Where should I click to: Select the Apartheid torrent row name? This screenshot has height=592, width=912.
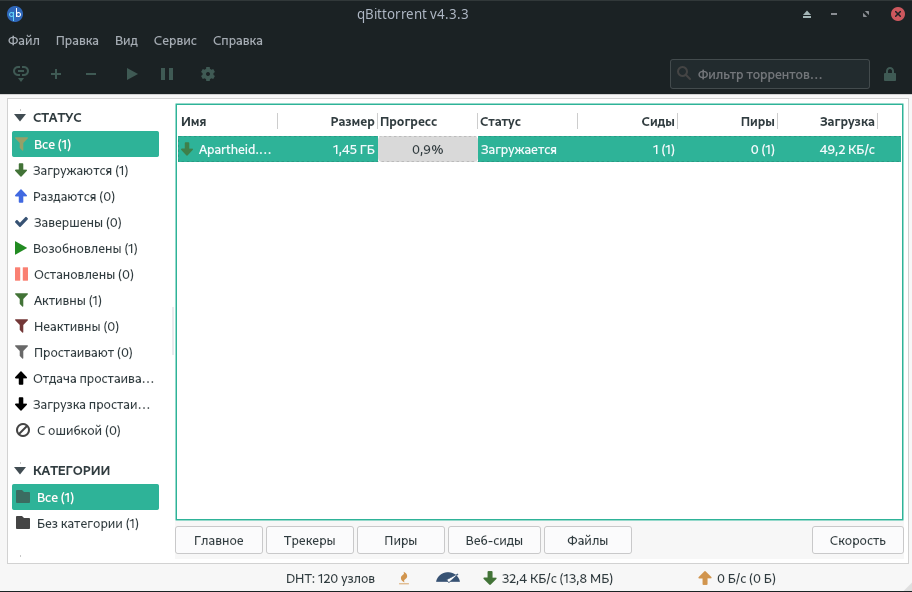235,149
